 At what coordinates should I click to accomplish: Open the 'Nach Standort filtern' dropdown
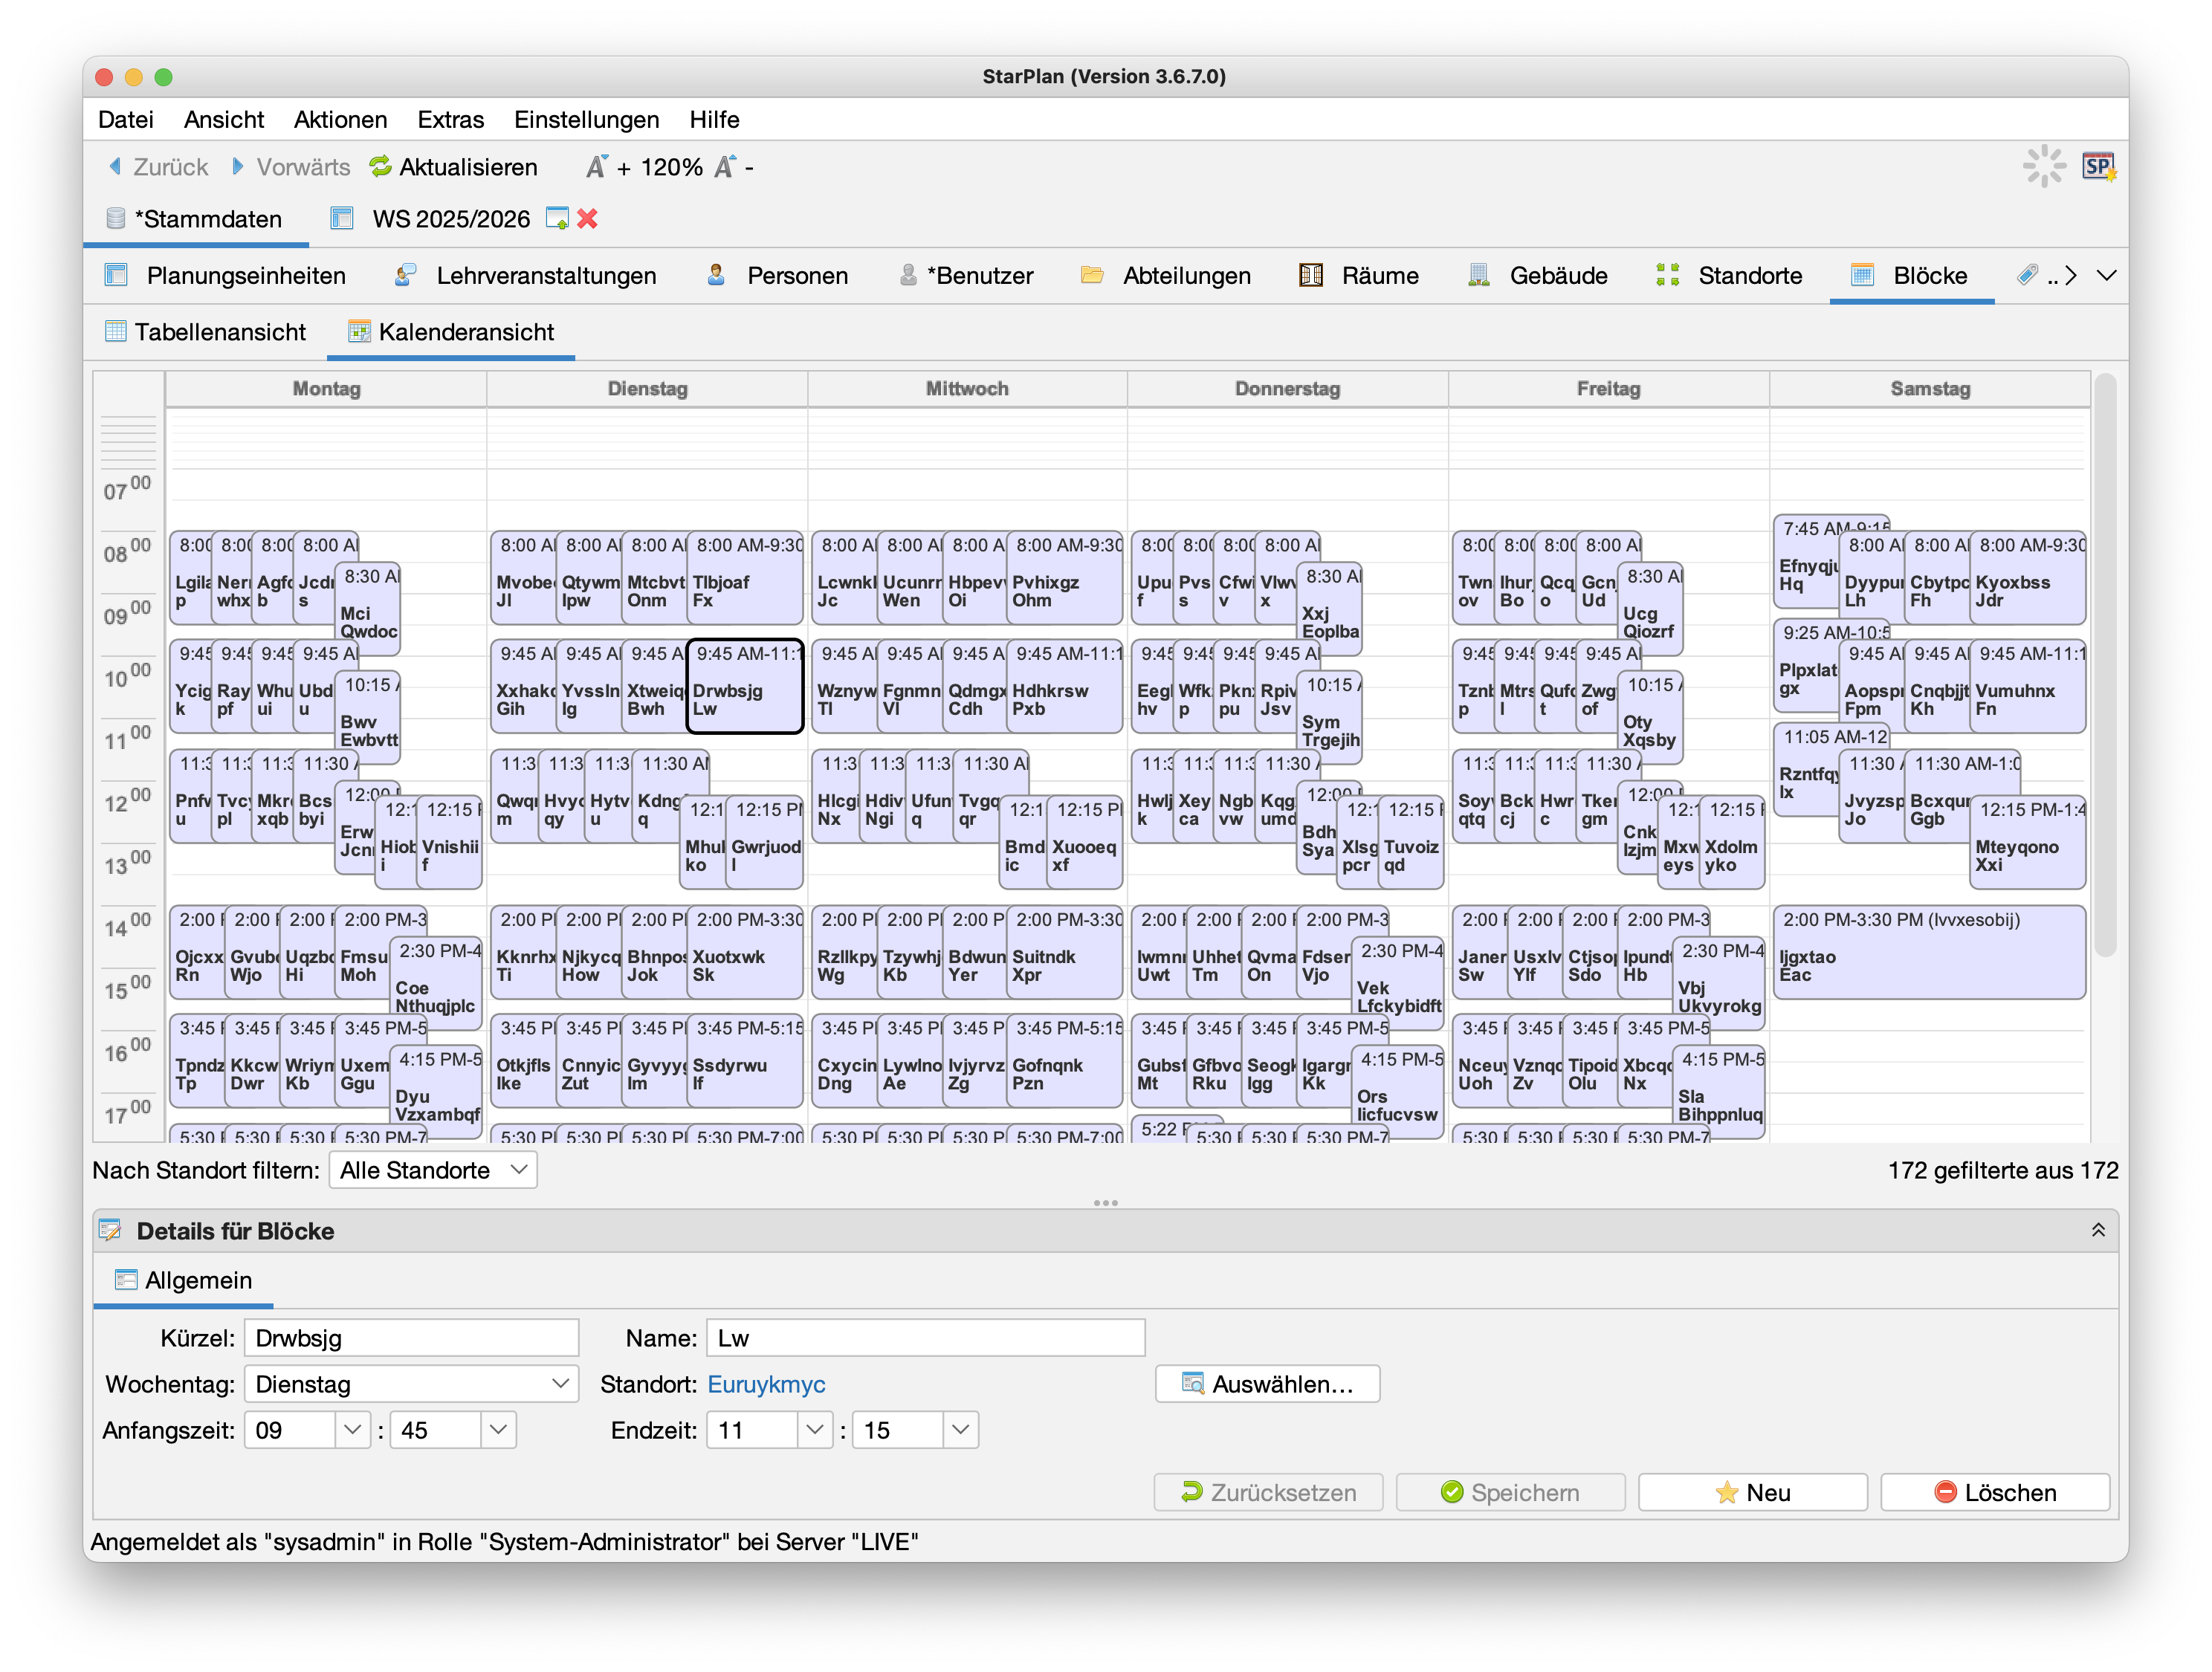pos(433,1170)
